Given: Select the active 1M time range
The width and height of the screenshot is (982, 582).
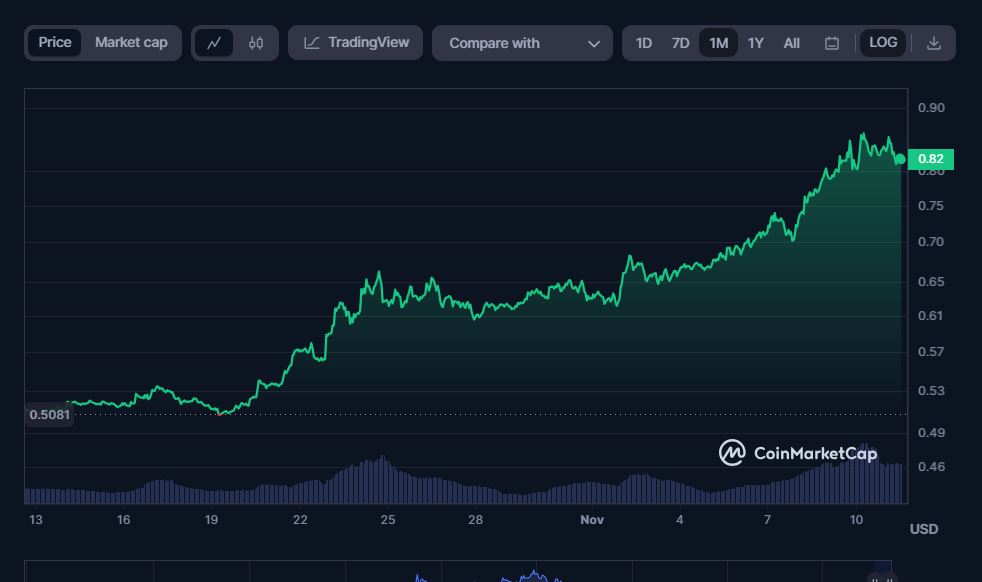Looking at the screenshot, I should (718, 43).
